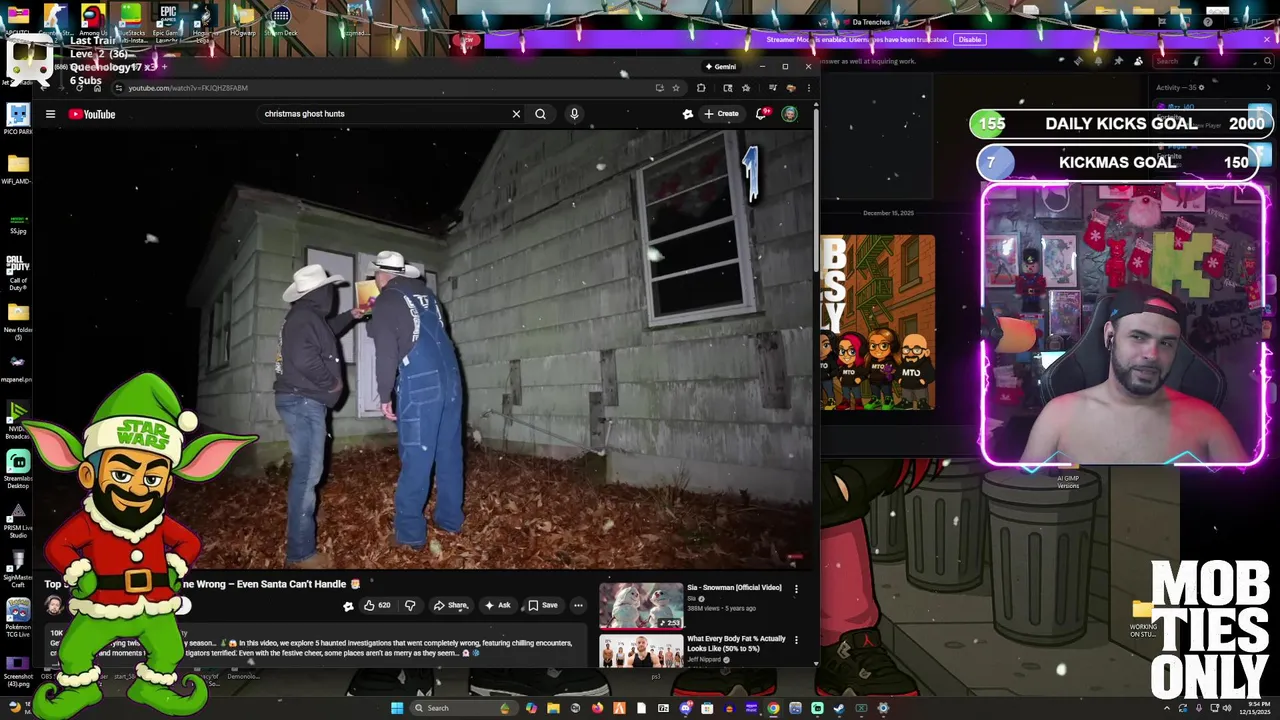1280x720 pixels.
Task: Go to YouTube home via logo
Action: point(92,114)
